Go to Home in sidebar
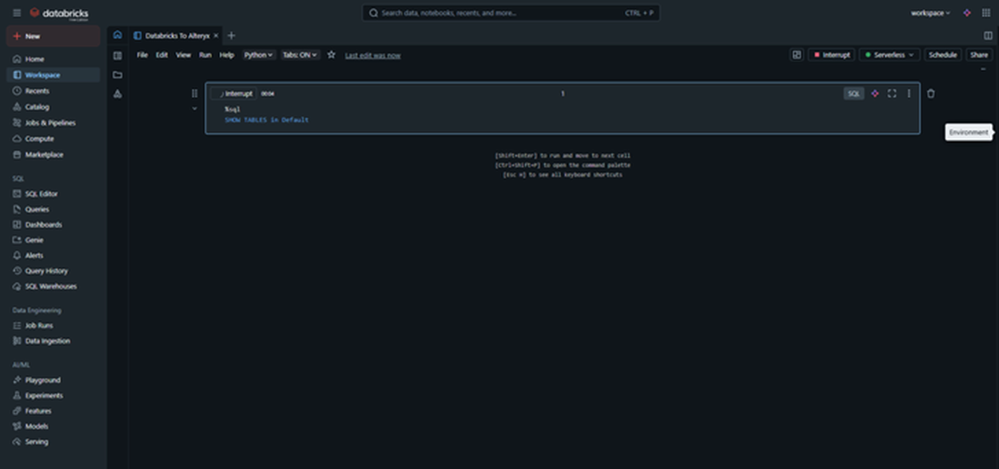999x469 pixels. pyautogui.click(x=54, y=59)
